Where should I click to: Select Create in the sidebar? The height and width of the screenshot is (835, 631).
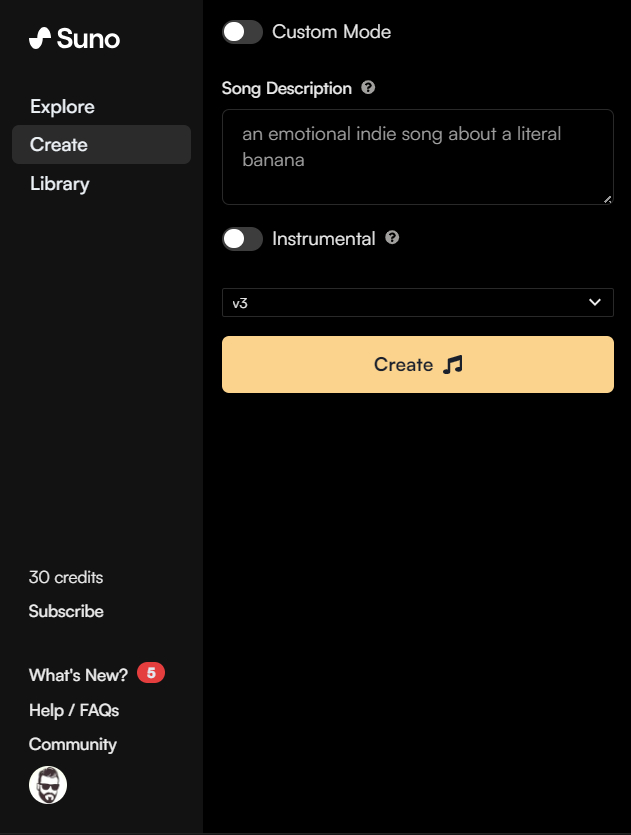coord(101,144)
